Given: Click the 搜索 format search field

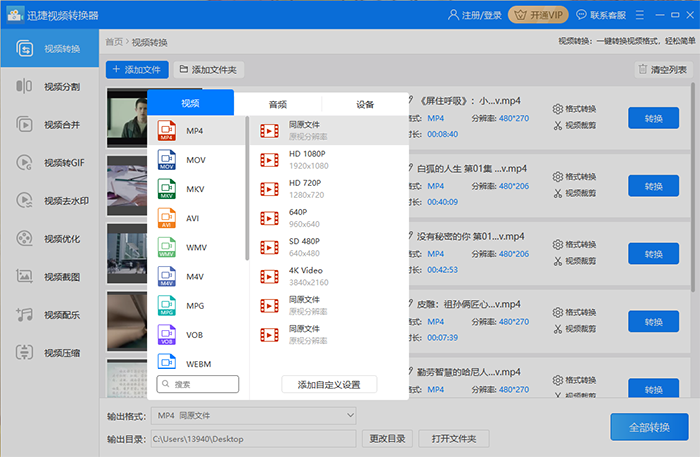Looking at the screenshot, I should [198, 384].
